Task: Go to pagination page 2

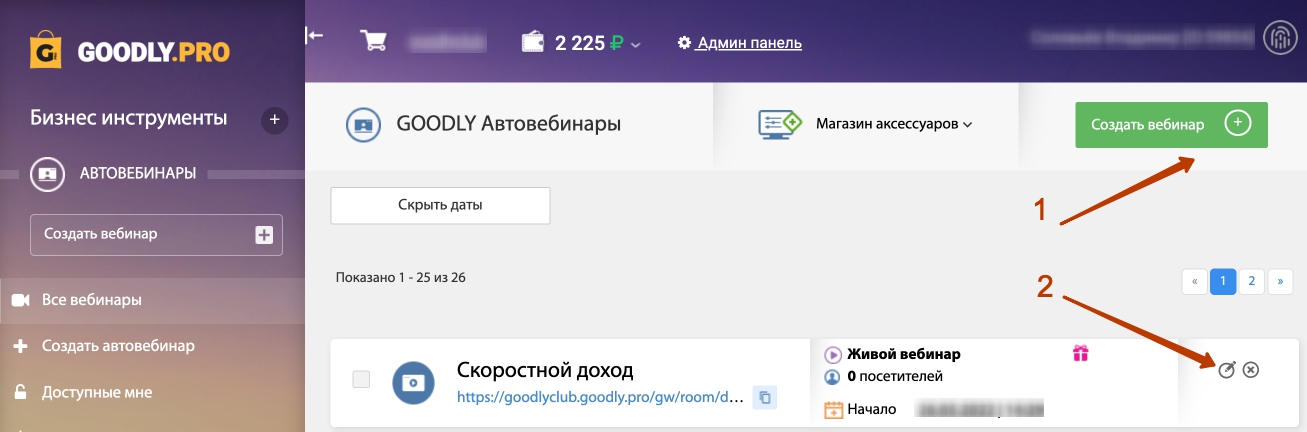Action: pyautogui.click(x=1251, y=281)
